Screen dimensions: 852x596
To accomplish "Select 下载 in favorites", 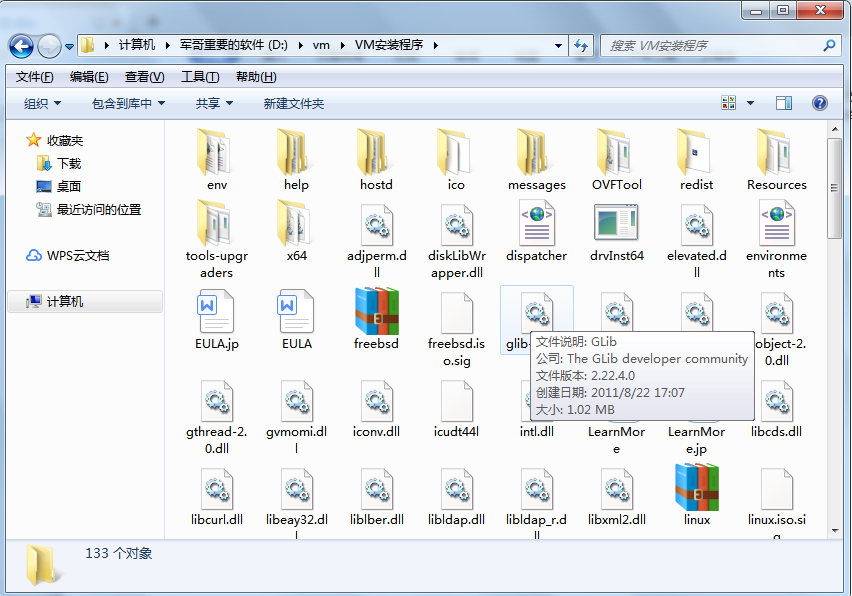I will [59, 164].
